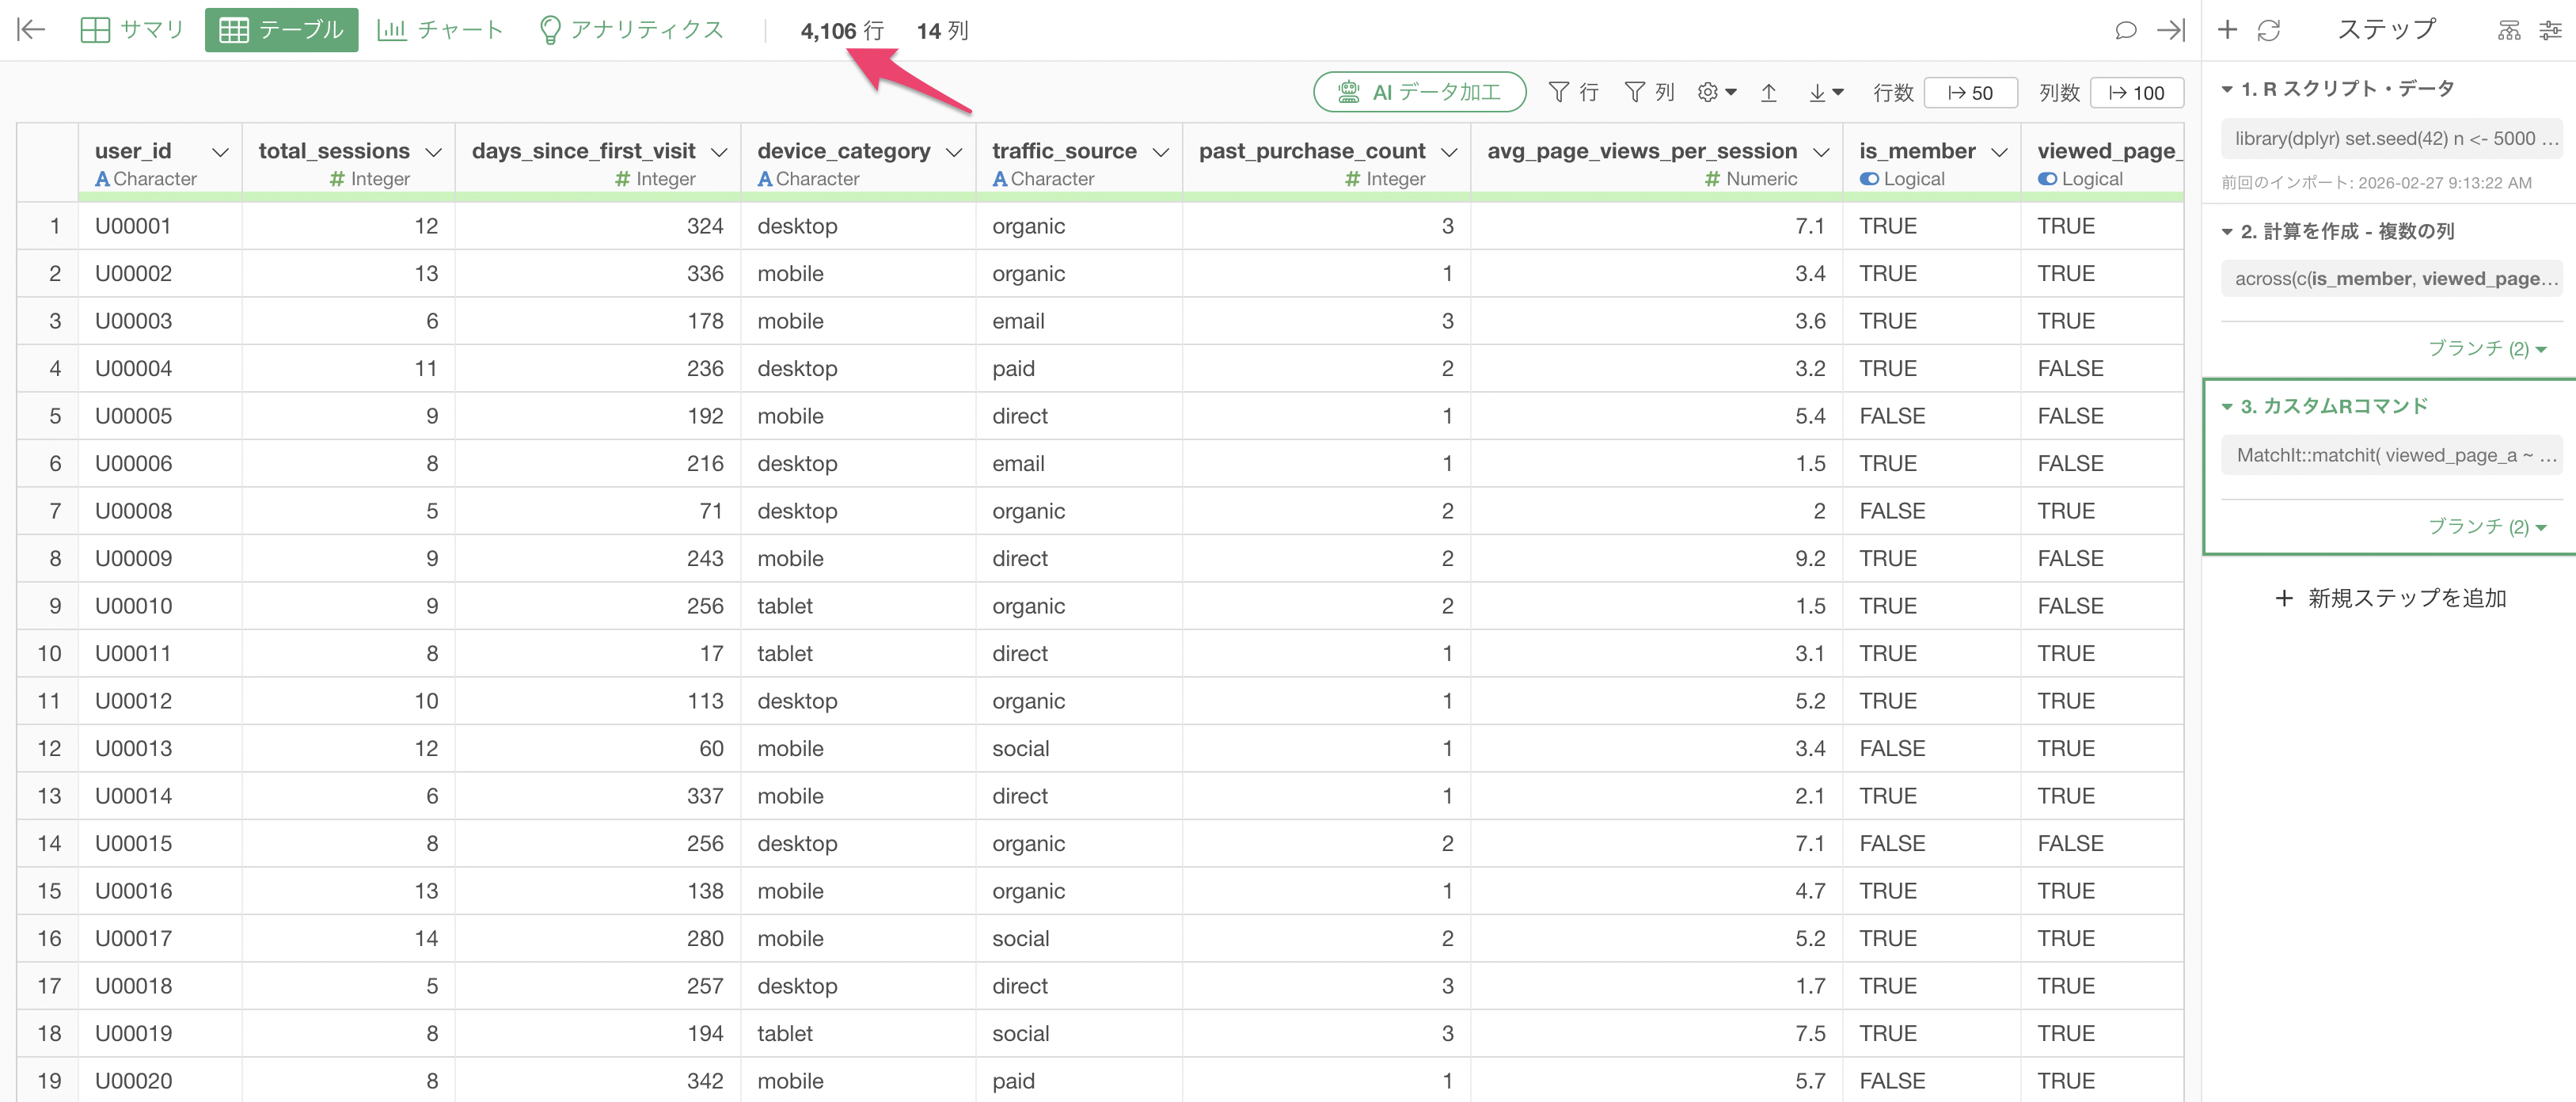Open user_id column header menu
The image size is (2576, 1102).
(220, 152)
